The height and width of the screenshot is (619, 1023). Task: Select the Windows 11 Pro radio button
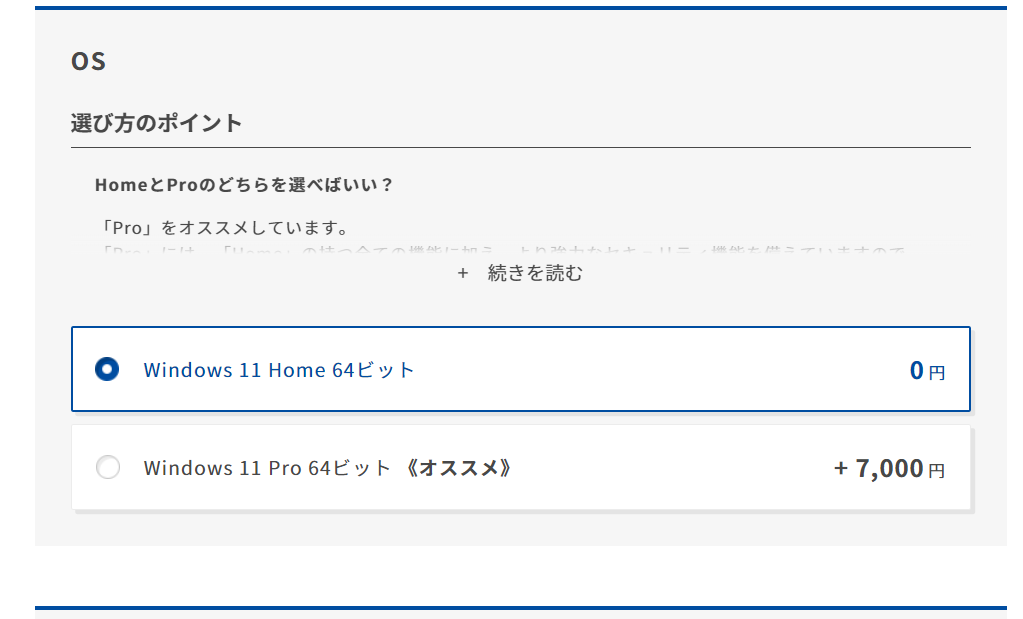pyautogui.click(x=107, y=467)
